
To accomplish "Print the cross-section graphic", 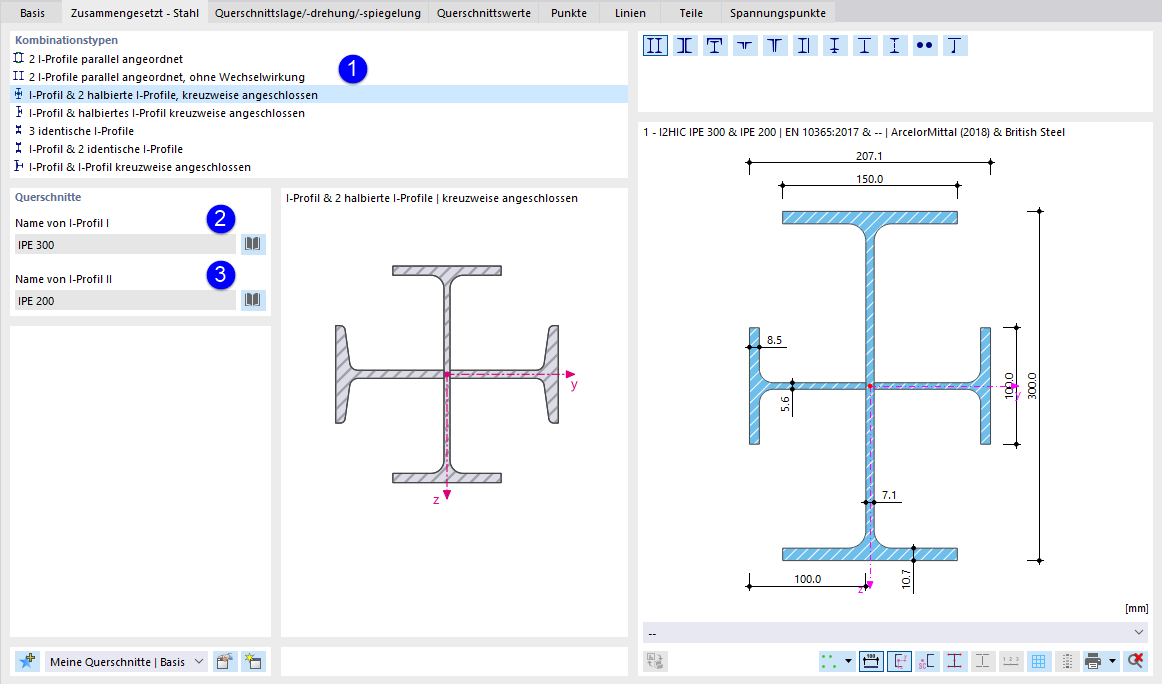I will [1092, 661].
